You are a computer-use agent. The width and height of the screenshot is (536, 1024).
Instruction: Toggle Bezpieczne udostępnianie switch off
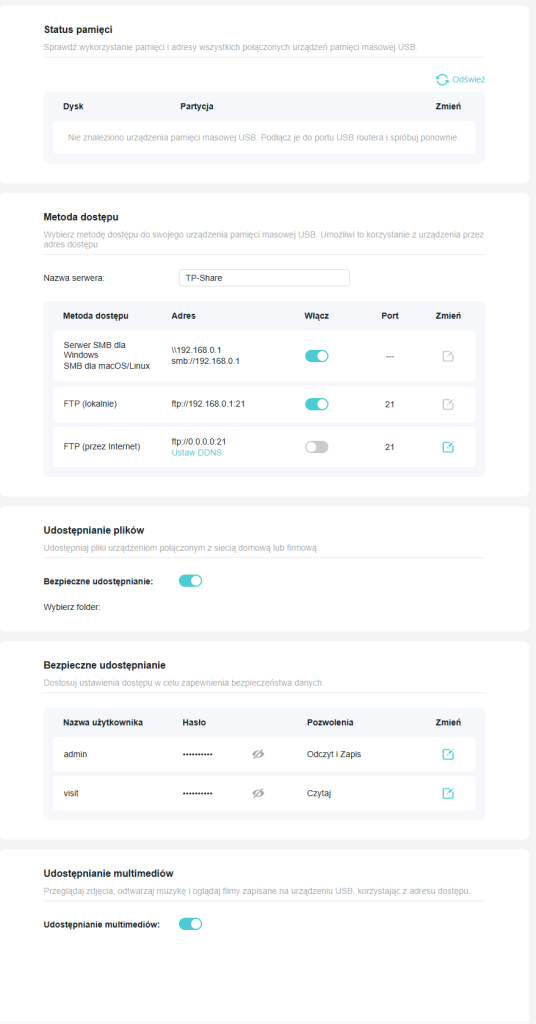coord(191,581)
